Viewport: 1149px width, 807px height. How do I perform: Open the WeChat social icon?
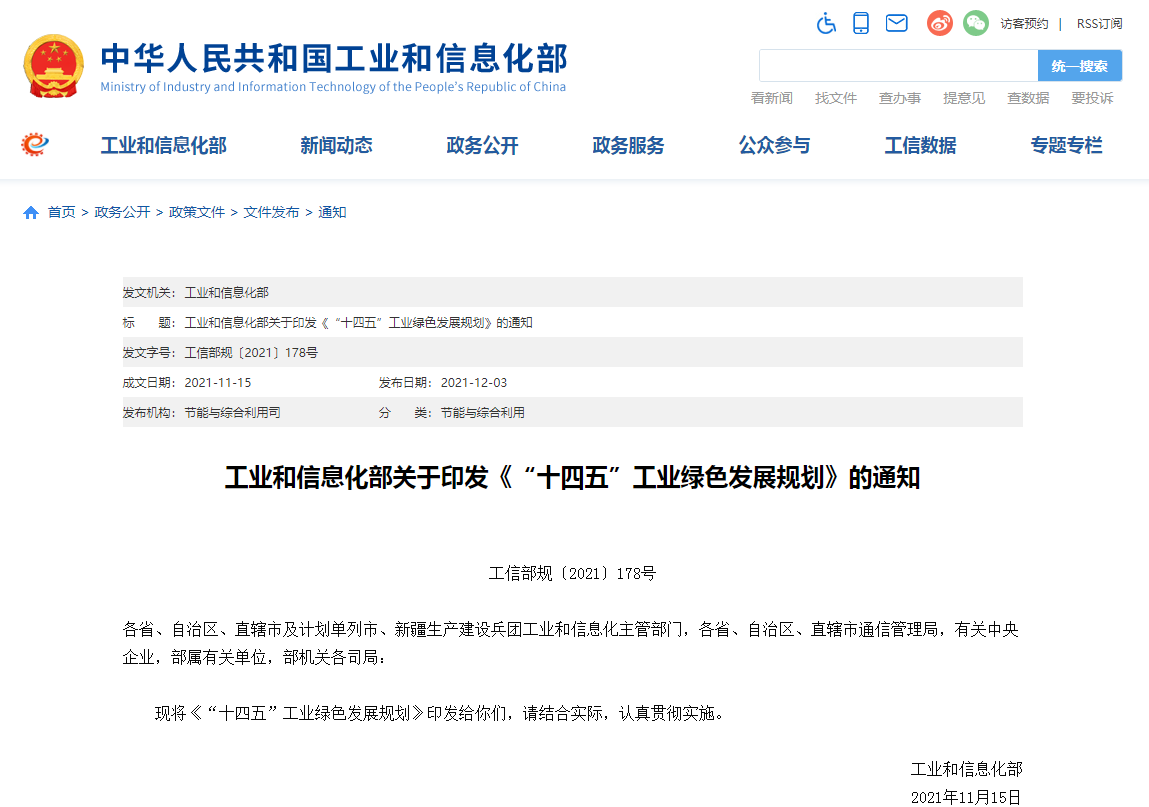point(975,23)
